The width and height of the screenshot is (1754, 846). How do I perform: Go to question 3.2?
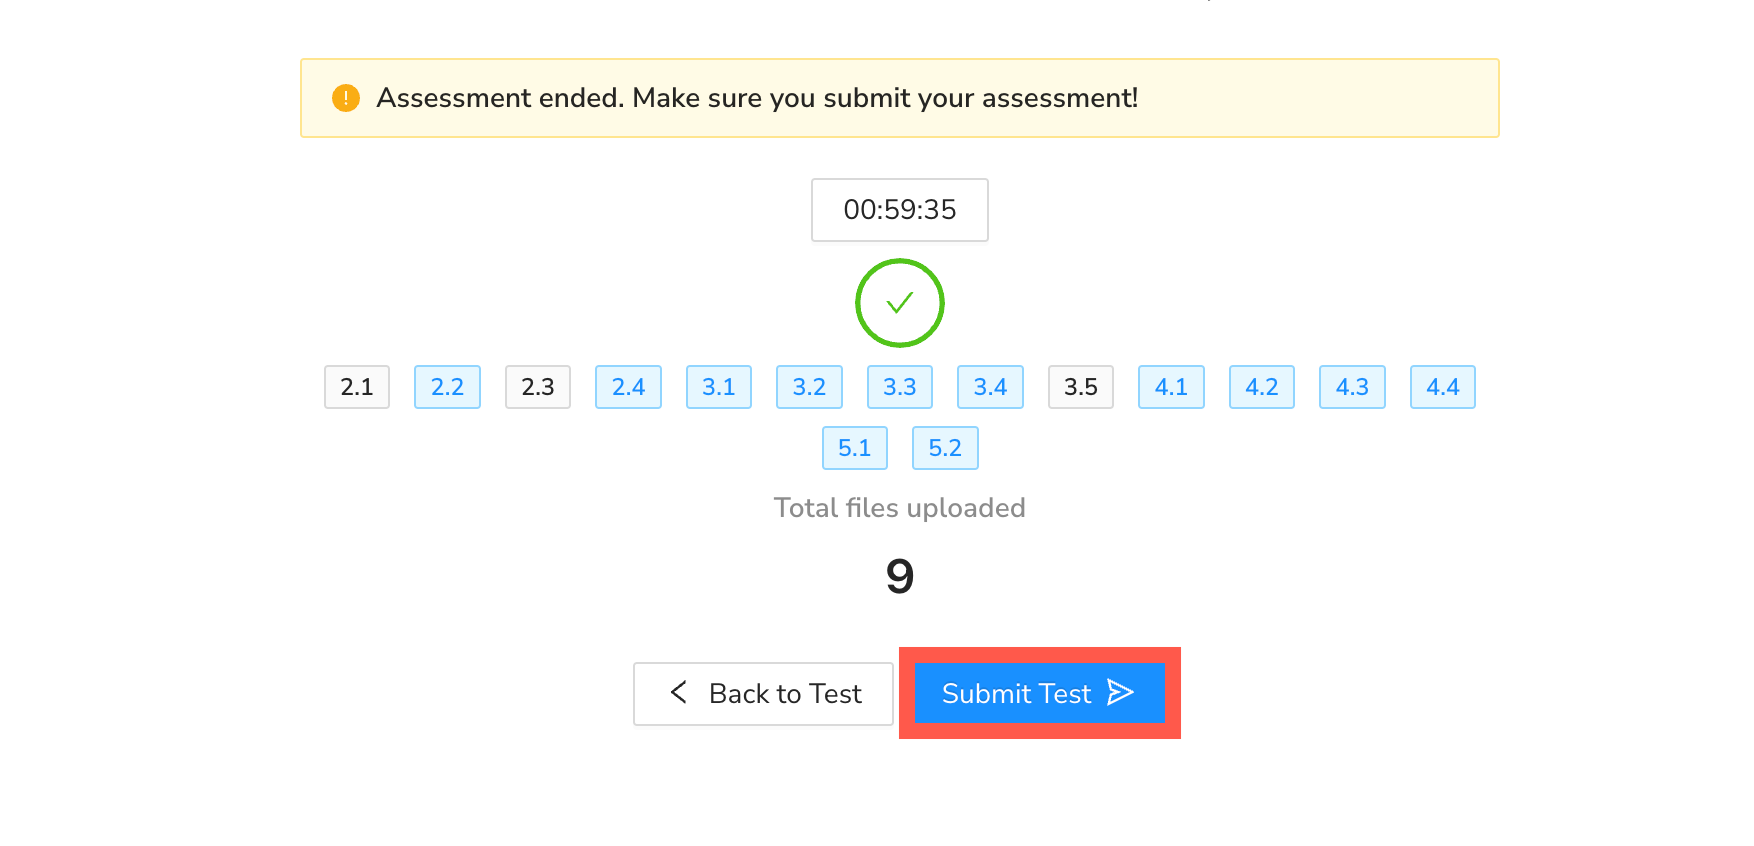(x=809, y=387)
